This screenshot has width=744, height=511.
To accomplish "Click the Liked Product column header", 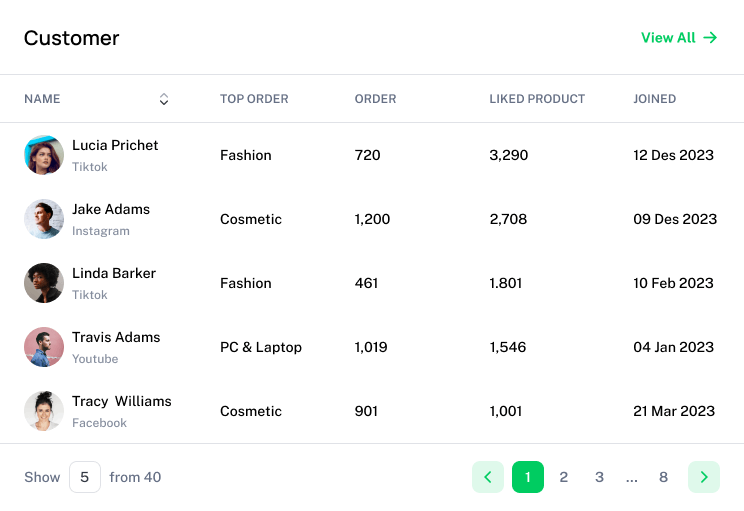I will point(537,99).
